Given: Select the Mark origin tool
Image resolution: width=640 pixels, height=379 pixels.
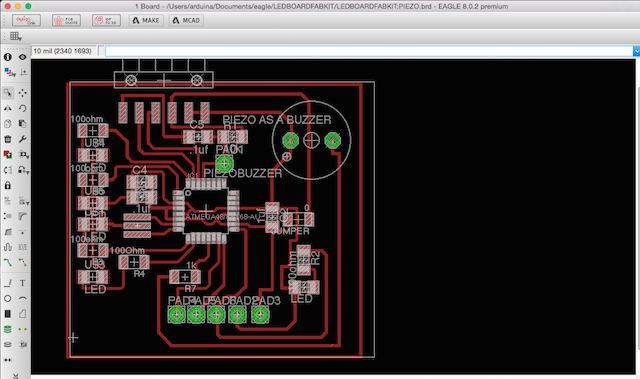Looking at the screenshot, I should point(23,73).
